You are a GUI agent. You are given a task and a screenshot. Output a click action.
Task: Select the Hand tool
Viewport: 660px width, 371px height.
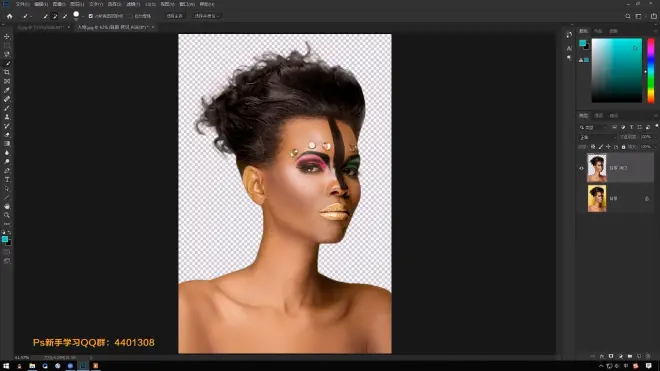(7, 206)
